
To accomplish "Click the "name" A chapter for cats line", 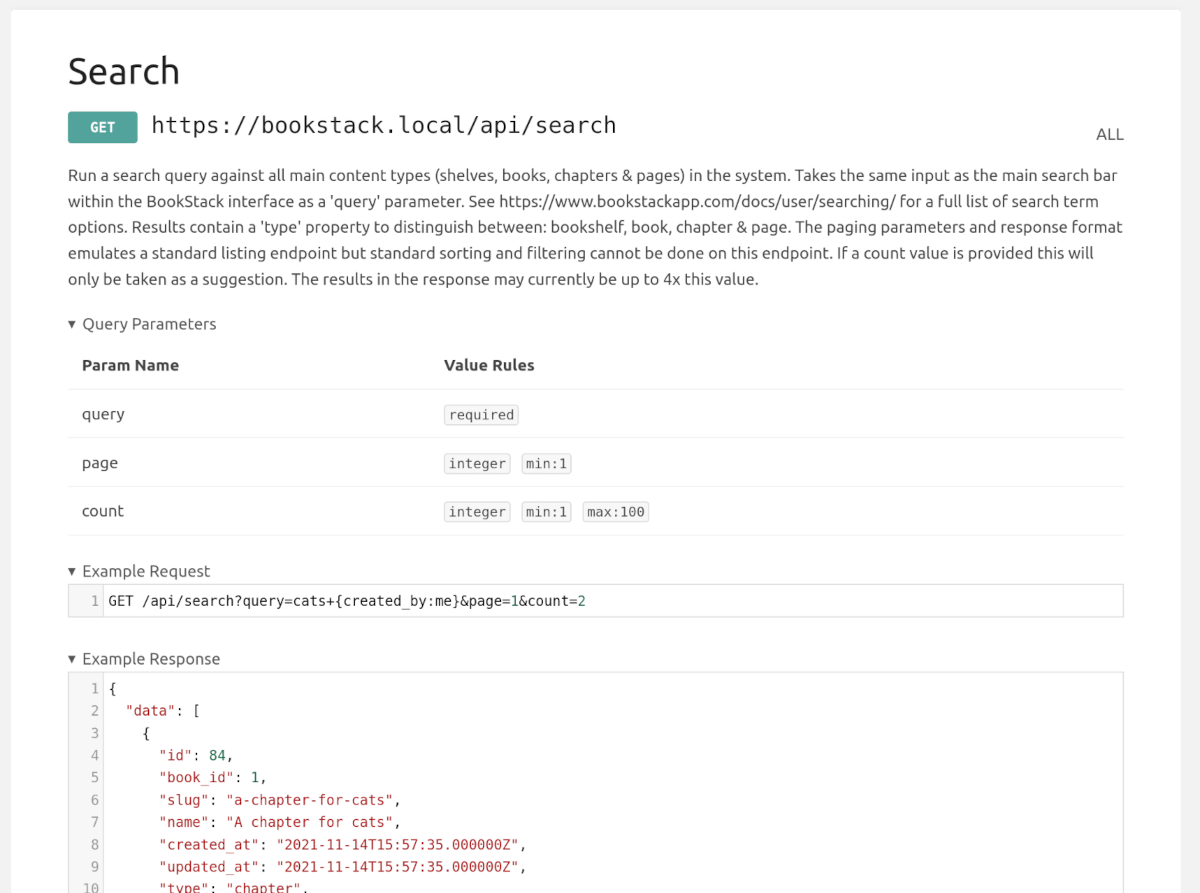I will pos(280,822).
